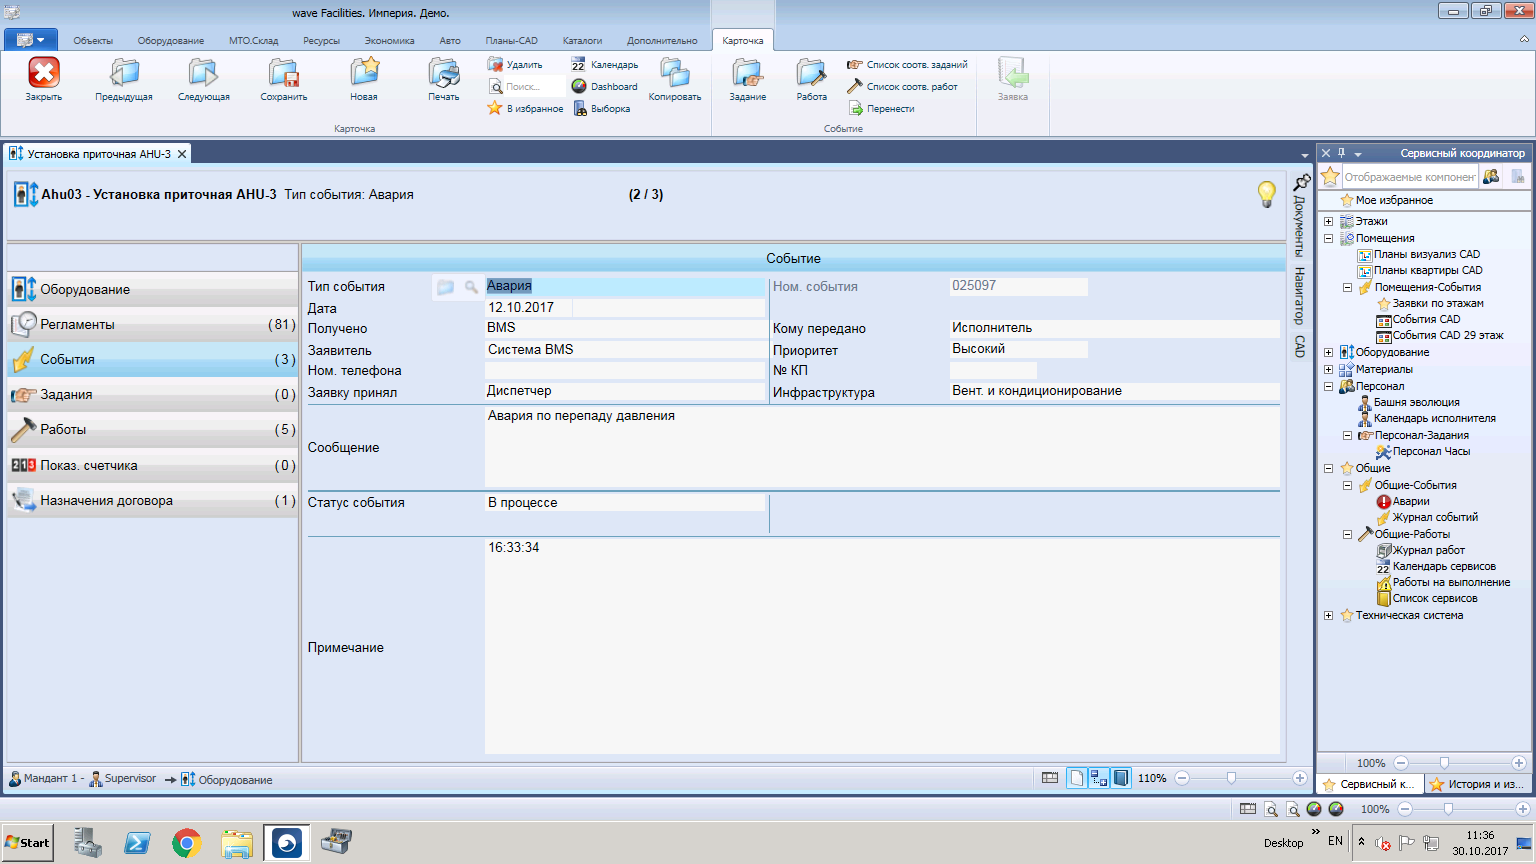The height and width of the screenshot is (864, 1536).
Task: Open Список соотв. работ
Action: [902, 86]
